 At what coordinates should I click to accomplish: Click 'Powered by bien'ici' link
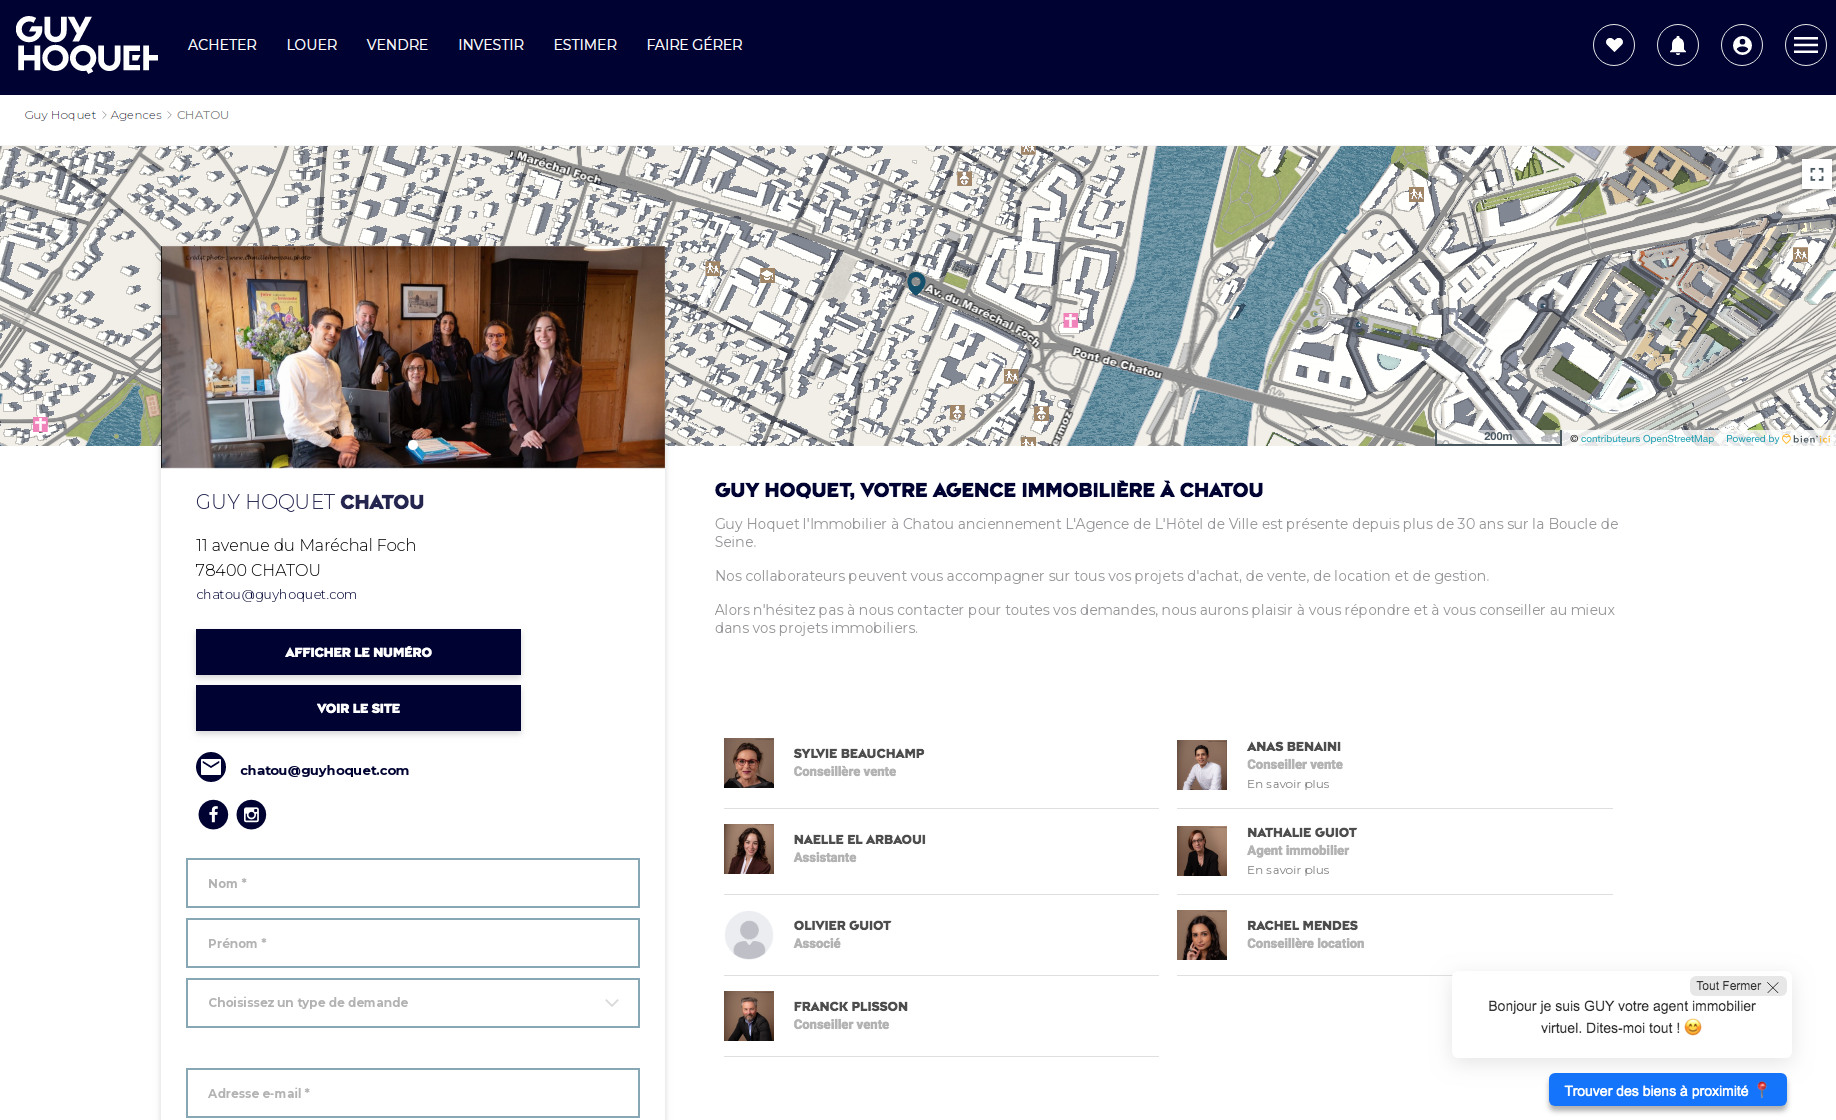pos(1778,439)
